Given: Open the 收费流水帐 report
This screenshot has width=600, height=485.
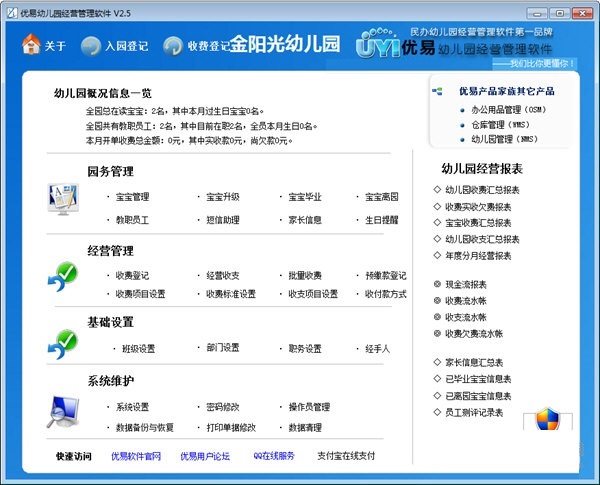Looking at the screenshot, I should click(466, 301).
